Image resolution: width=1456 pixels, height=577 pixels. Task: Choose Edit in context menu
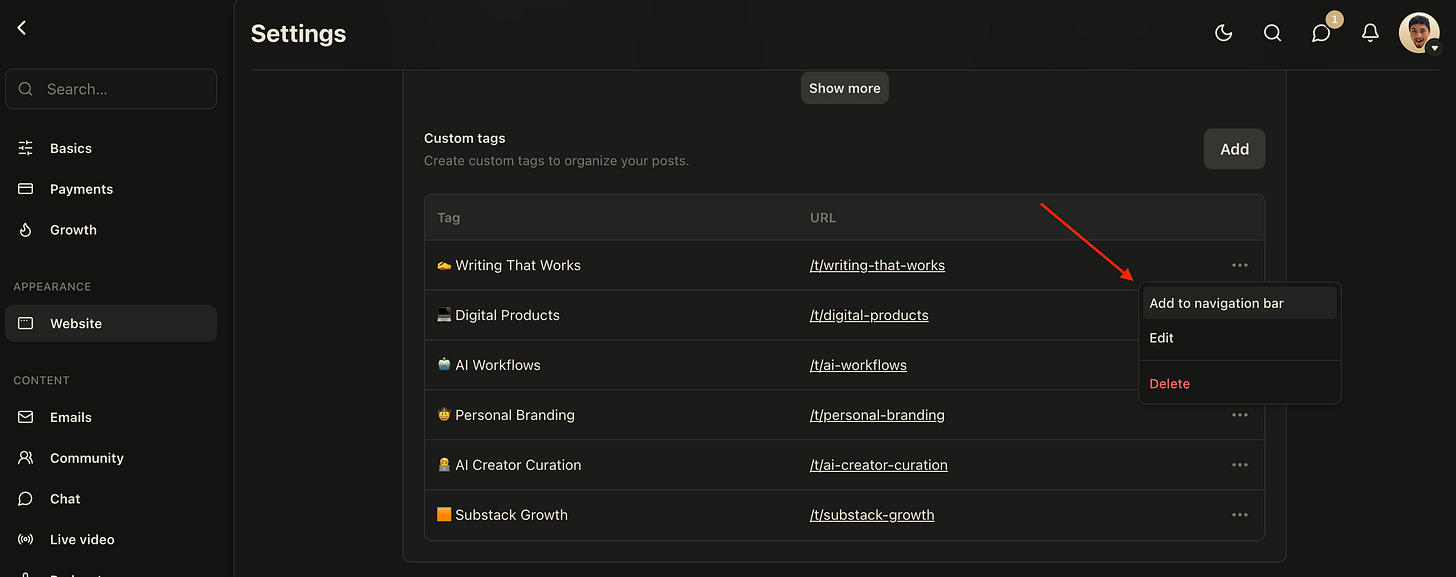(1240, 338)
